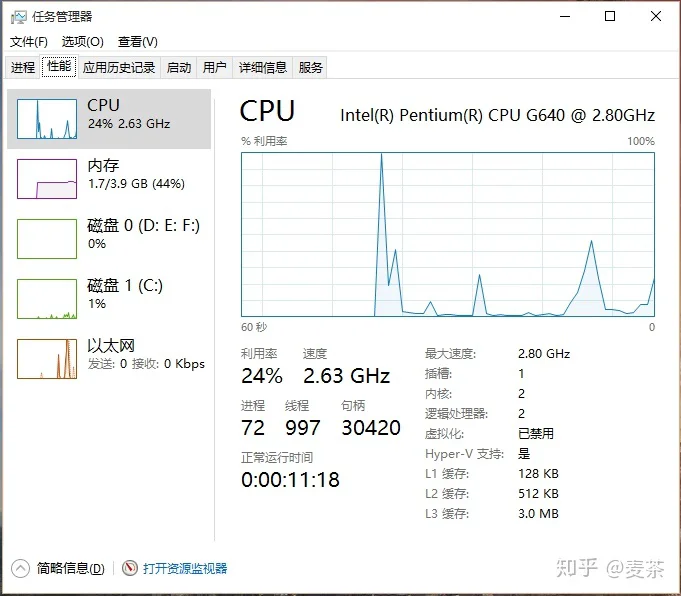The width and height of the screenshot is (681, 596).
Task: Switch to the 用户 tab
Action: point(215,67)
